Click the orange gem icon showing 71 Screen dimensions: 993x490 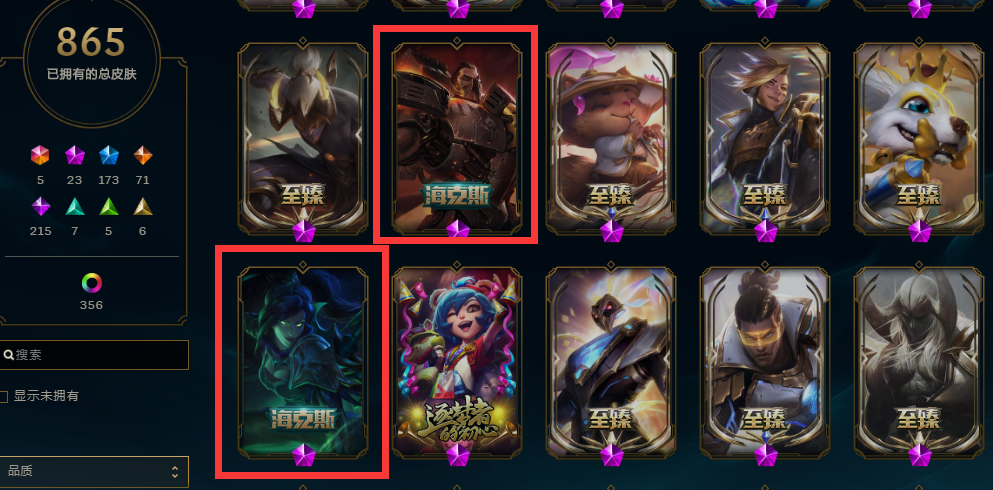click(x=142, y=155)
